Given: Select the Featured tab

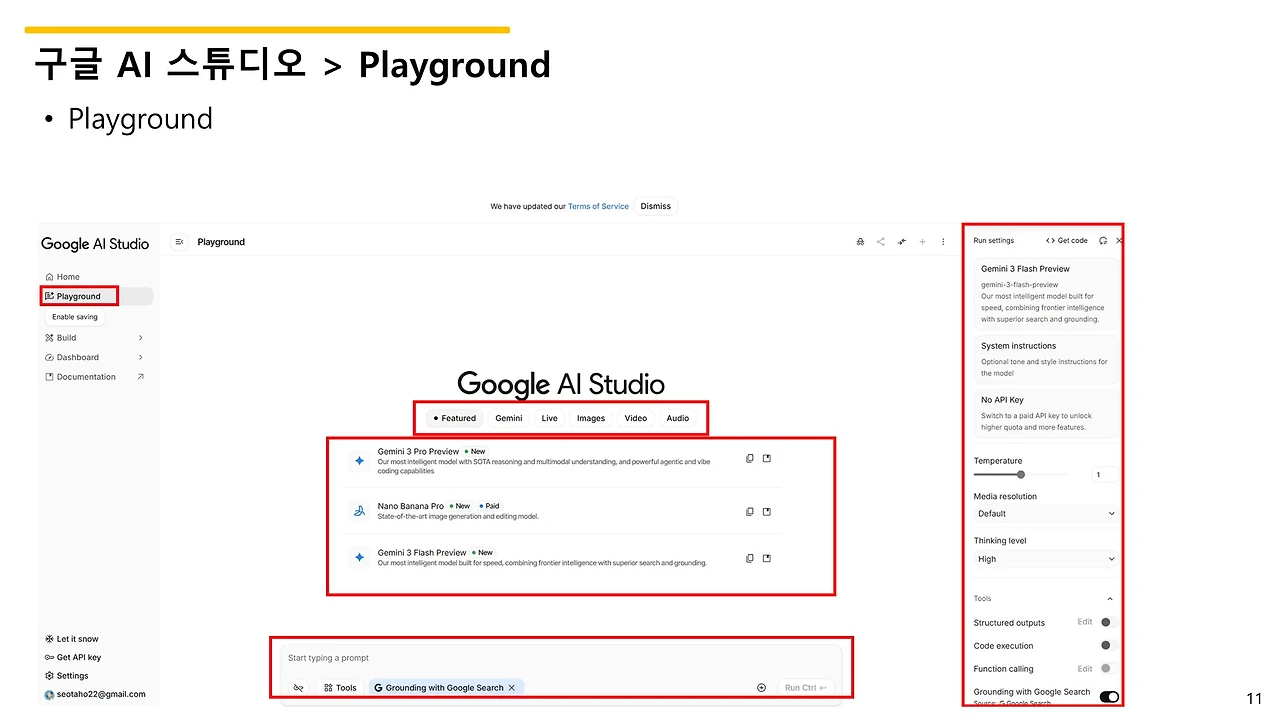Looking at the screenshot, I should click(455, 418).
